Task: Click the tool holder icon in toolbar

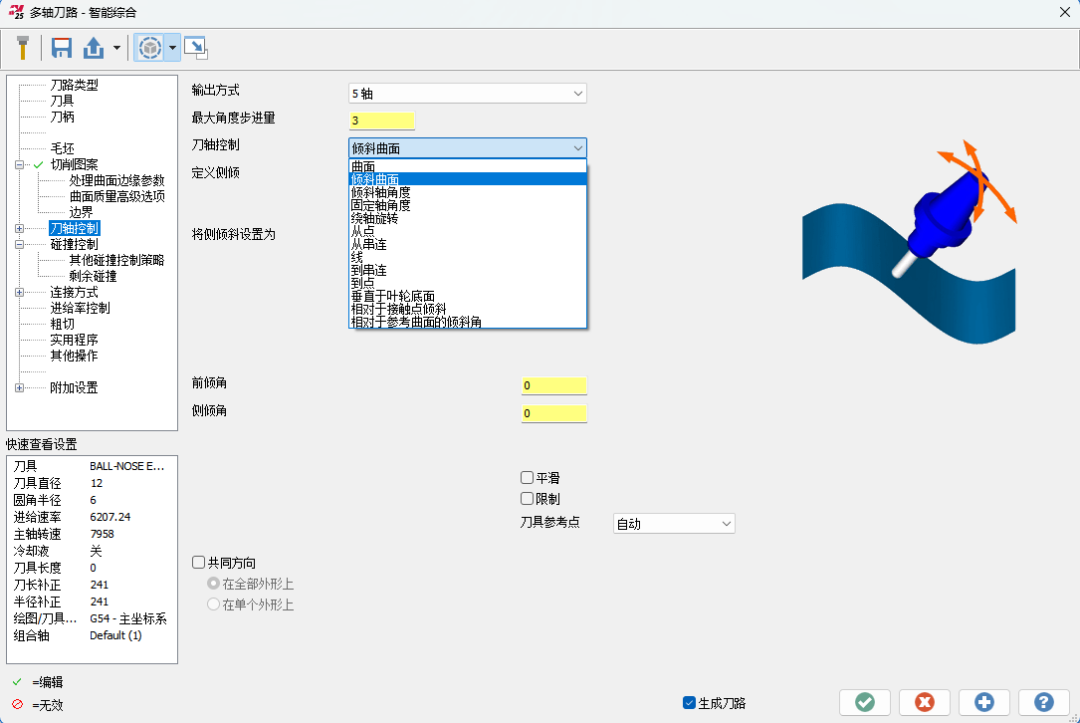Action: pyautogui.click(x=23, y=48)
